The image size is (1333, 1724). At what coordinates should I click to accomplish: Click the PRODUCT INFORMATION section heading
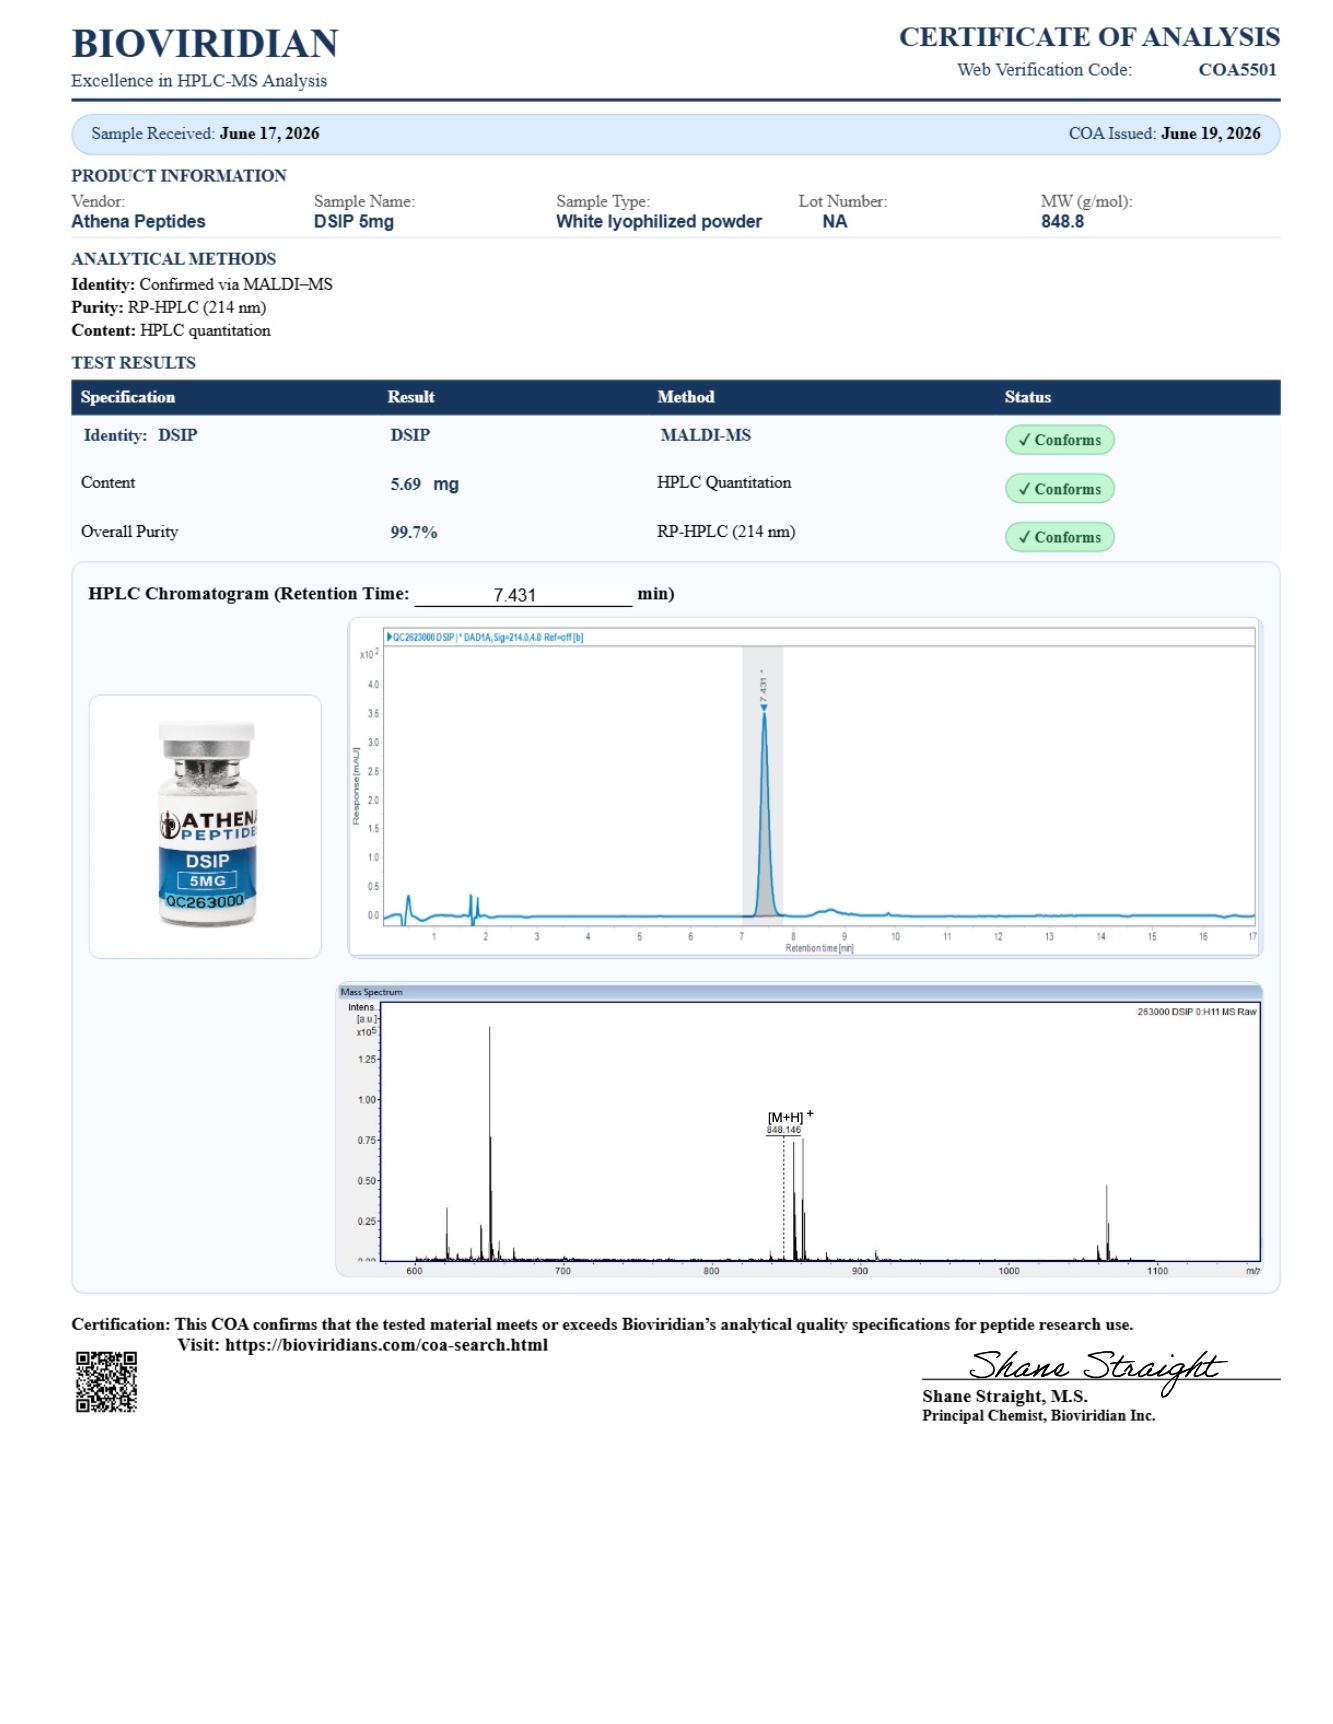179,176
